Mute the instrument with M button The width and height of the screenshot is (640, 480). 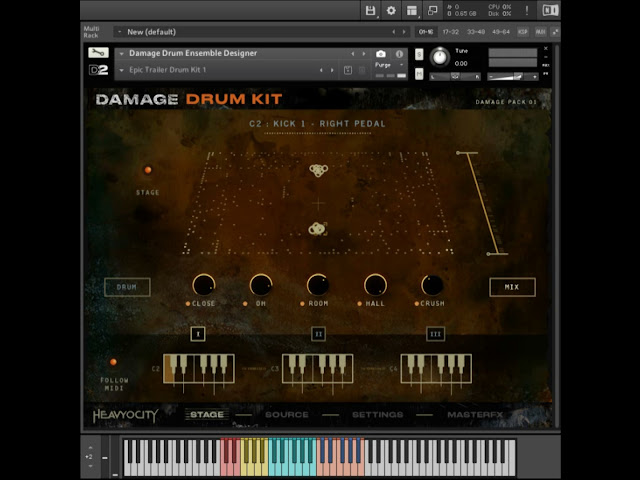click(x=419, y=74)
